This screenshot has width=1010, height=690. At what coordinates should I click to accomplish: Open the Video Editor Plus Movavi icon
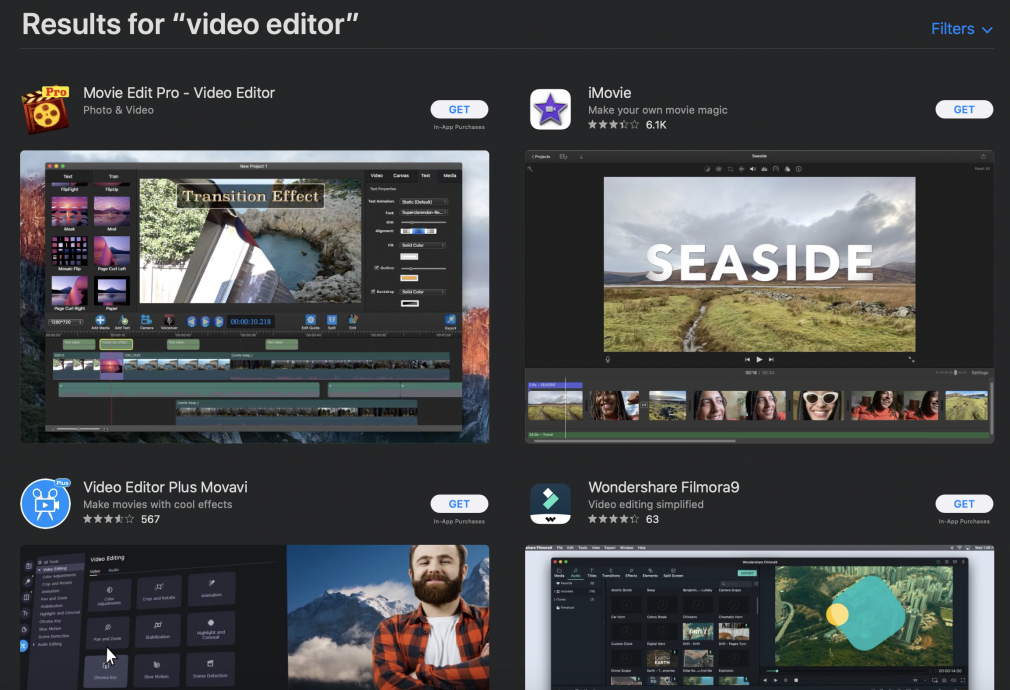pos(45,503)
